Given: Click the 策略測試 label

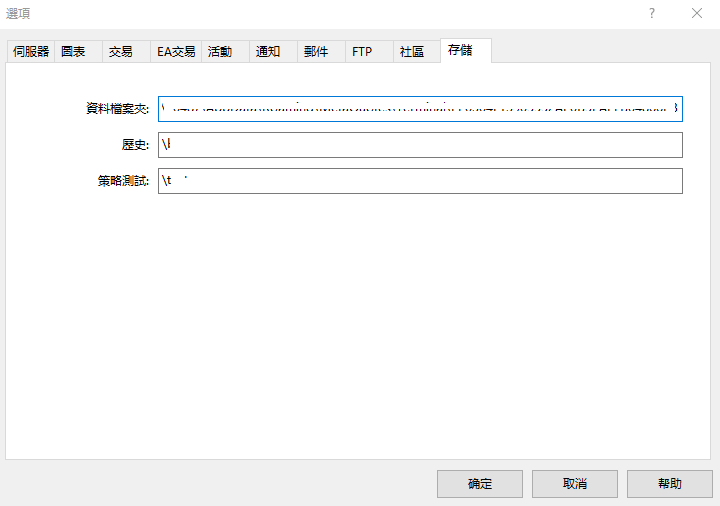Looking at the screenshot, I should pyautogui.click(x=124, y=181).
